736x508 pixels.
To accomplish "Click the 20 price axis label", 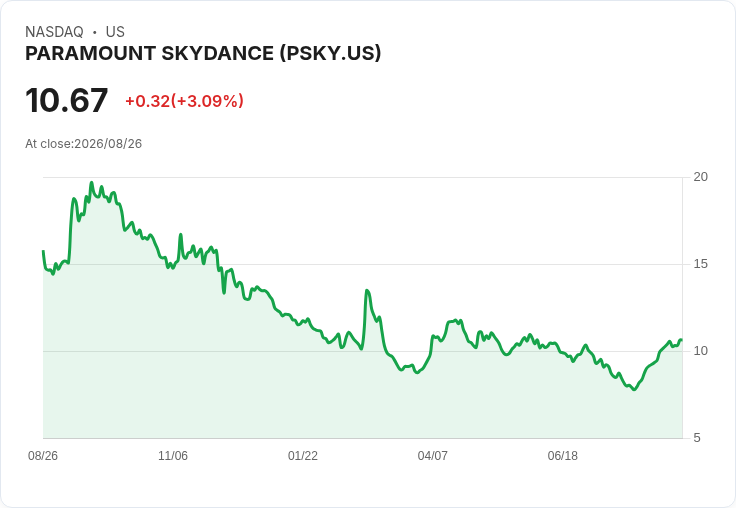I will click(x=700, y=177).
